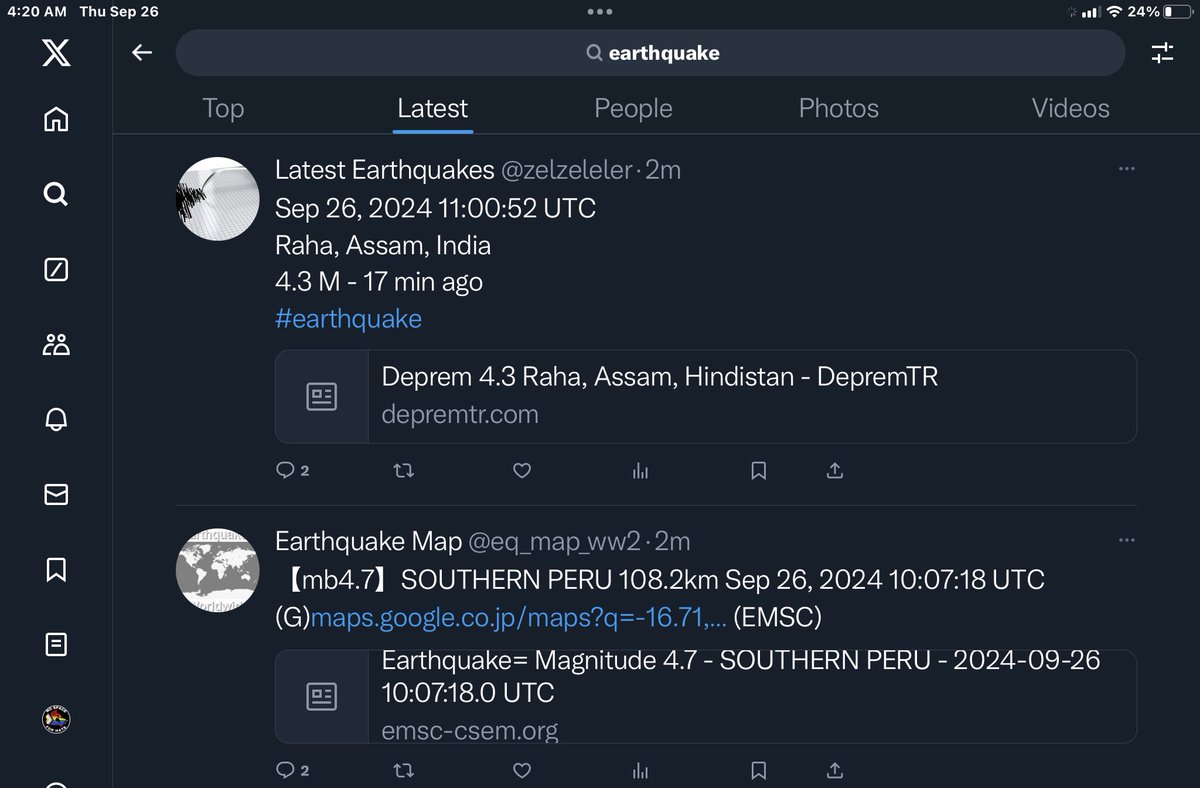Go to Home feed icon
This screenshot has height=788, width=1200.
[x=56, y=120]
